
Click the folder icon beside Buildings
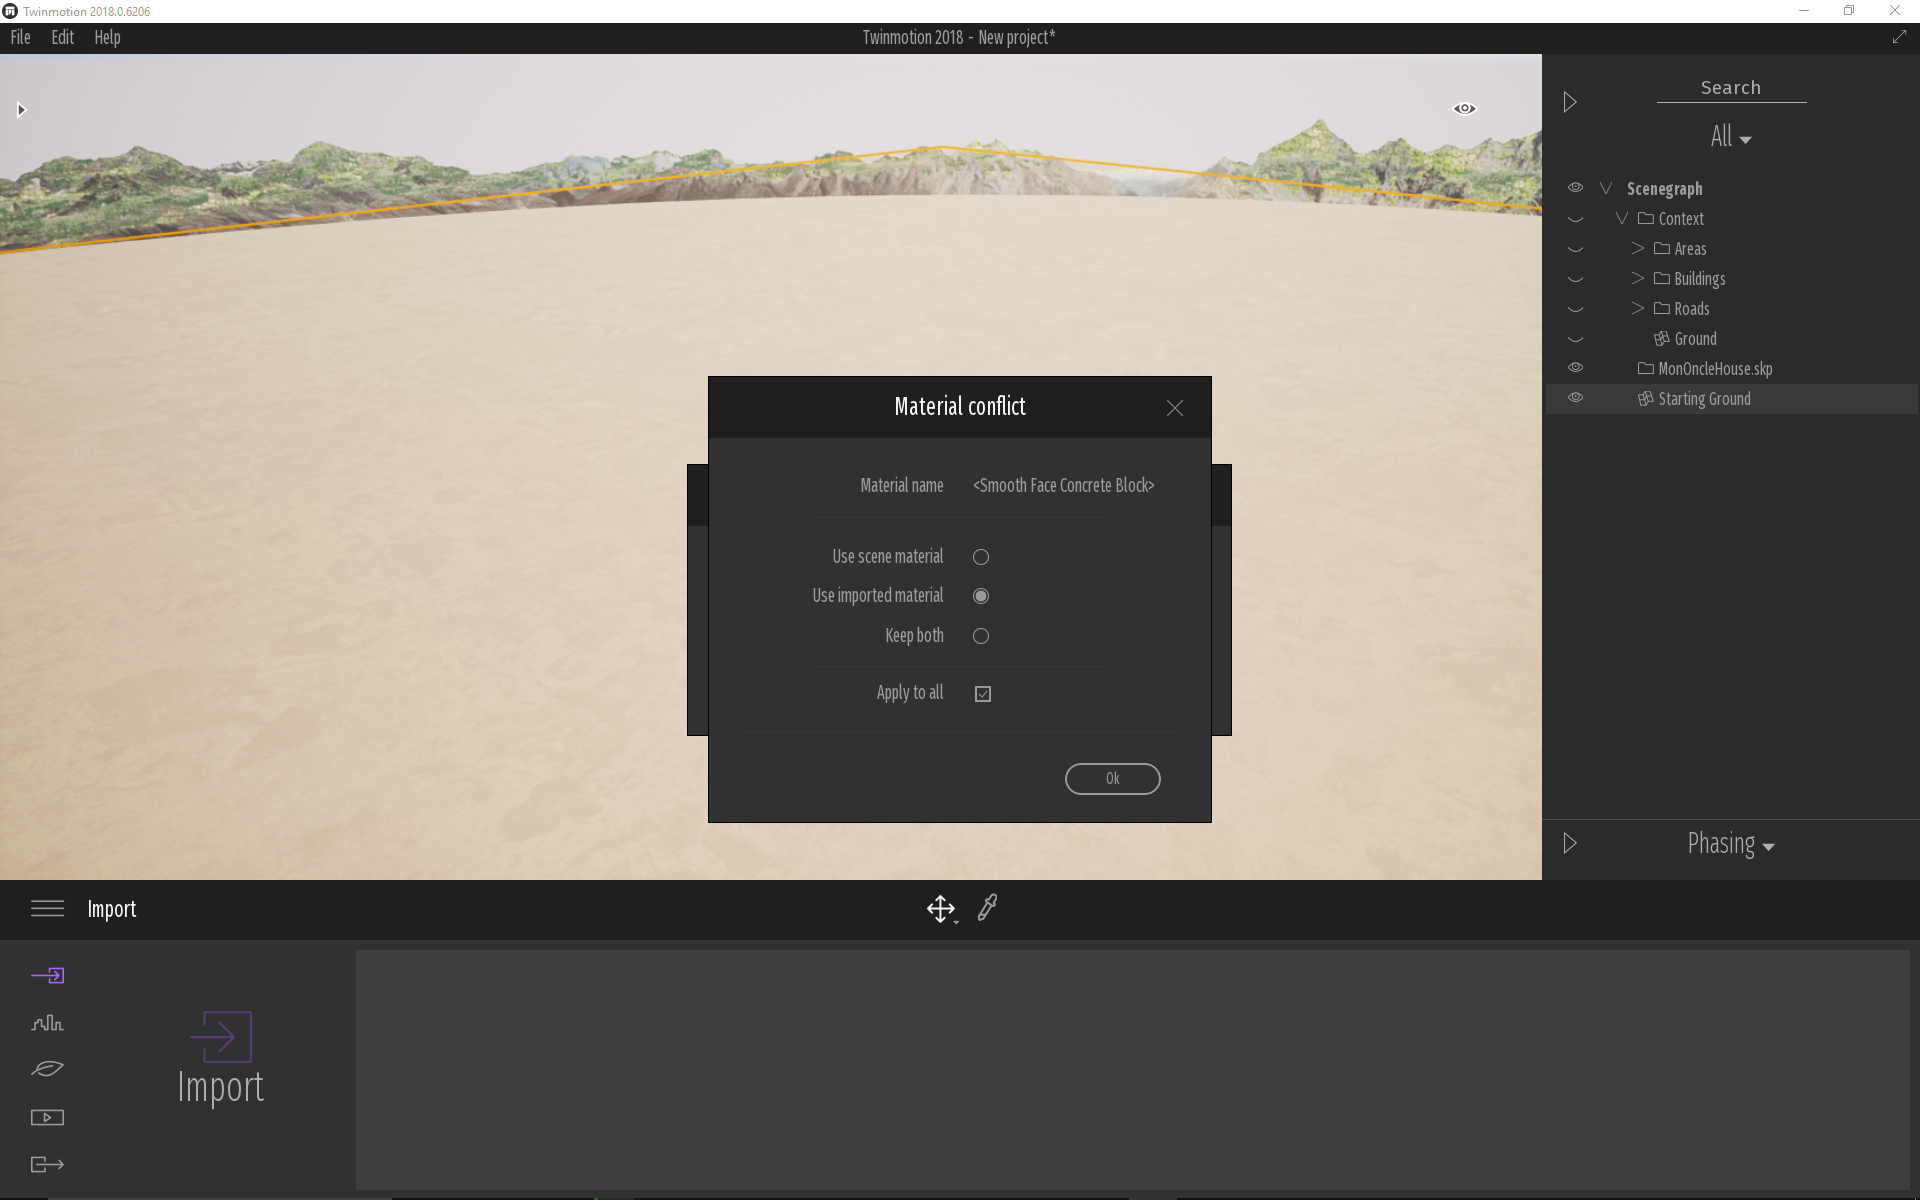[x=1661, y=278]
